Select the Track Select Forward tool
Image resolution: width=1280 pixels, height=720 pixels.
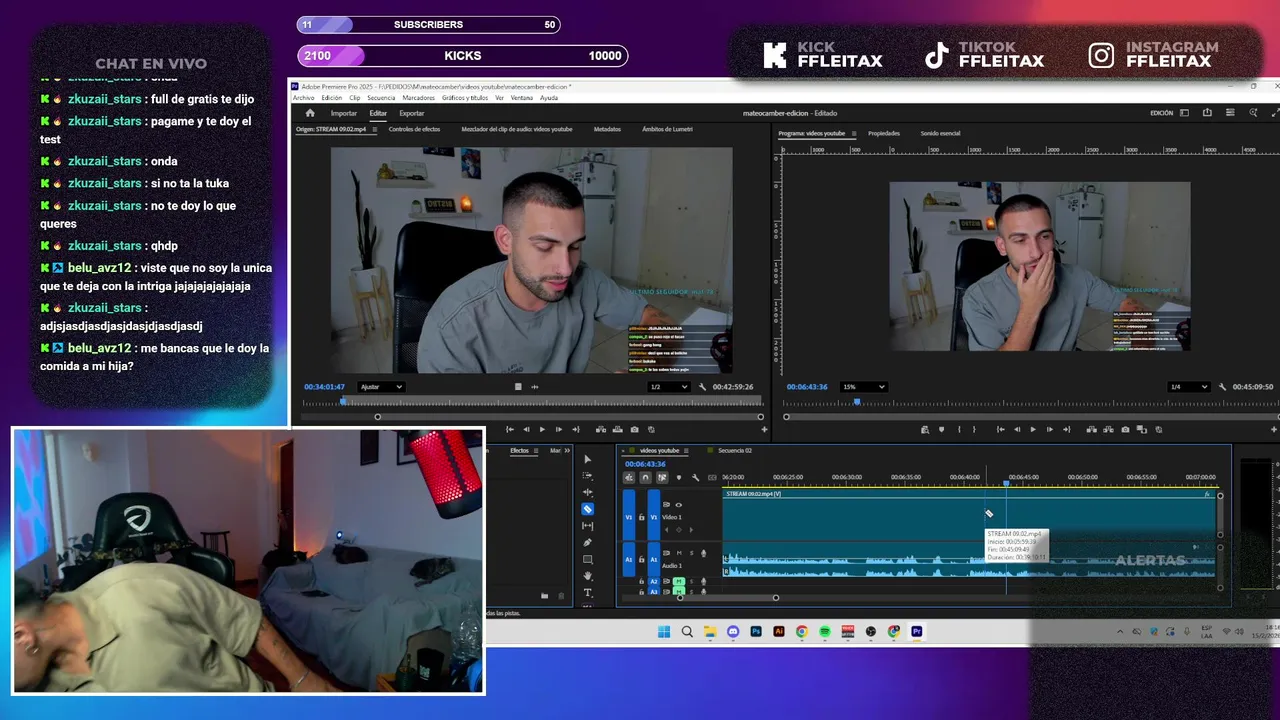point(587,476)
